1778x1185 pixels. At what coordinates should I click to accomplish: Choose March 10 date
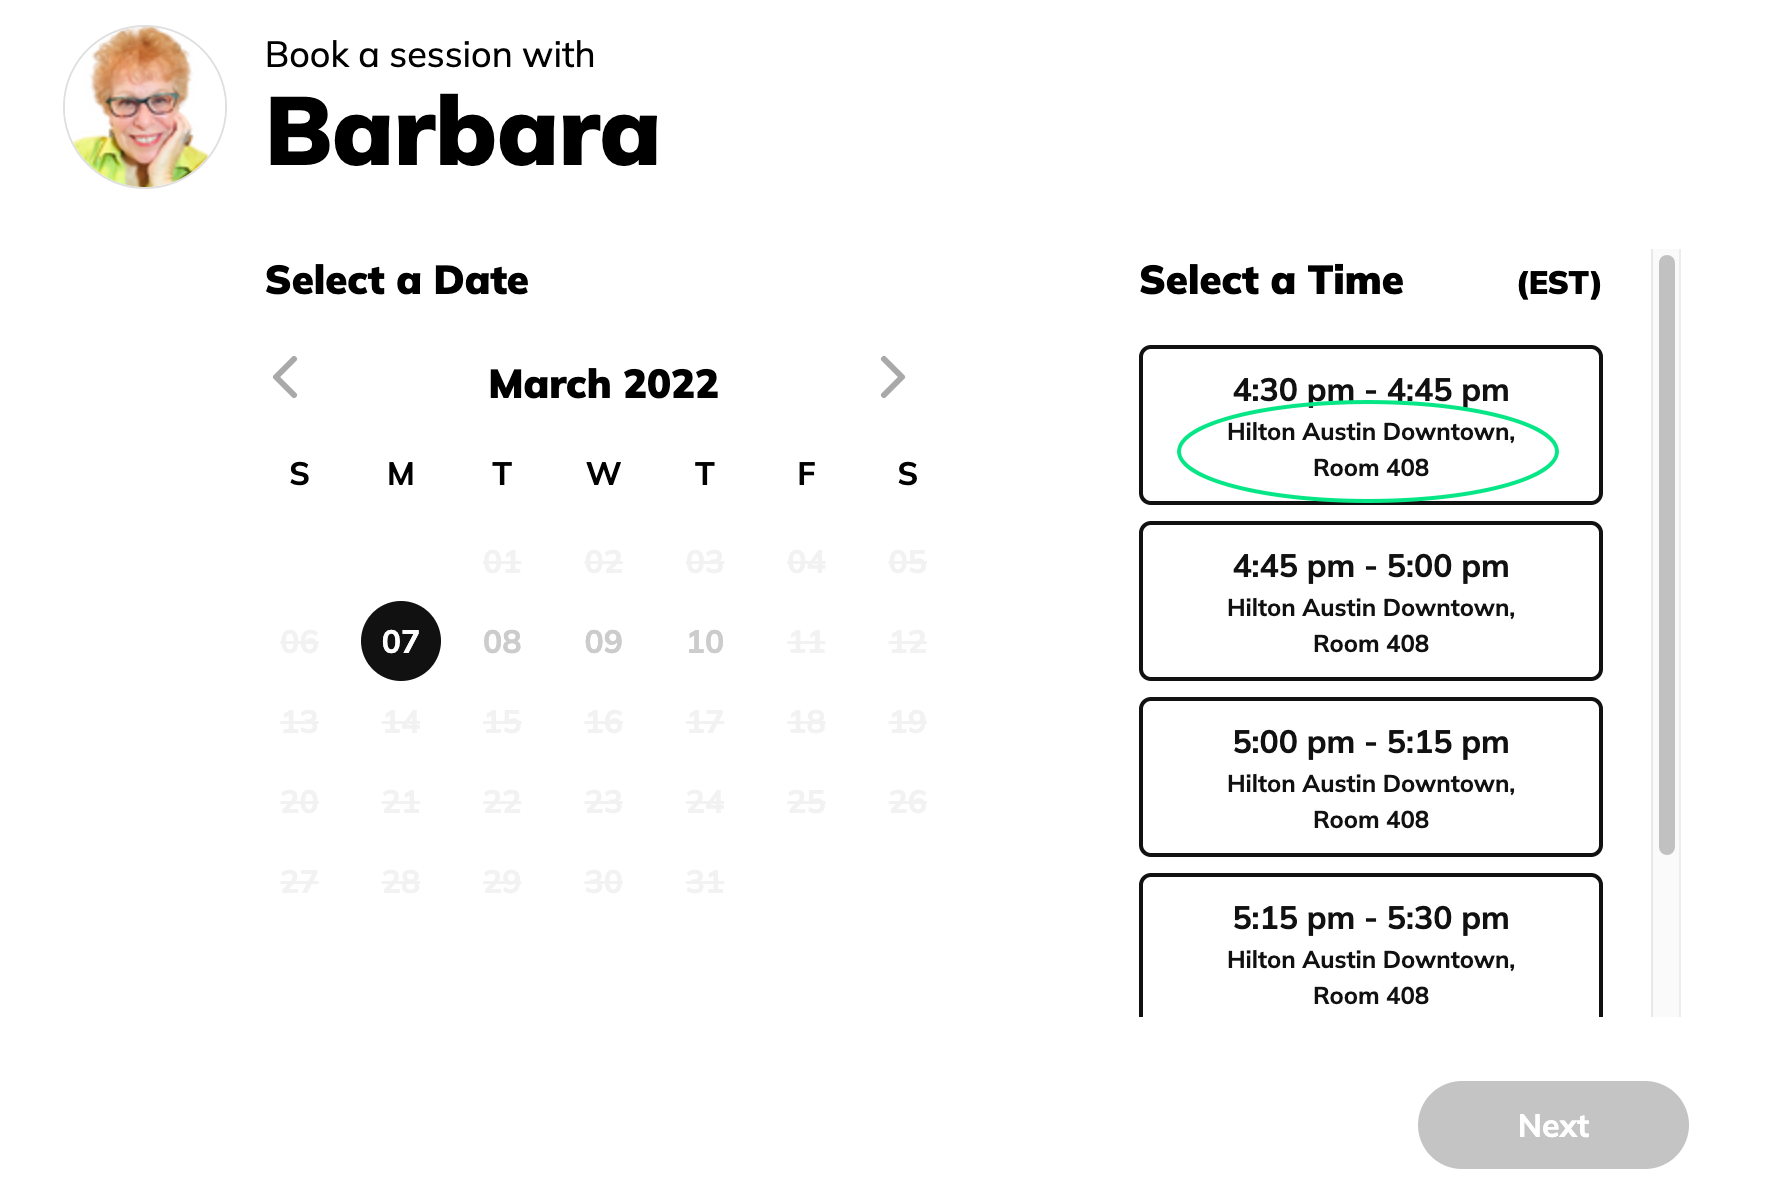(705, 641)
